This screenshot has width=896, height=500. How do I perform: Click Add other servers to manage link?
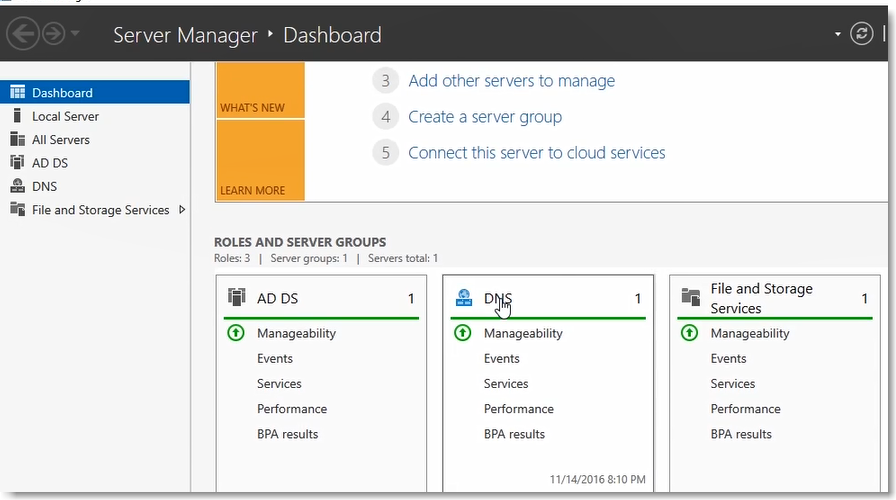511,81
